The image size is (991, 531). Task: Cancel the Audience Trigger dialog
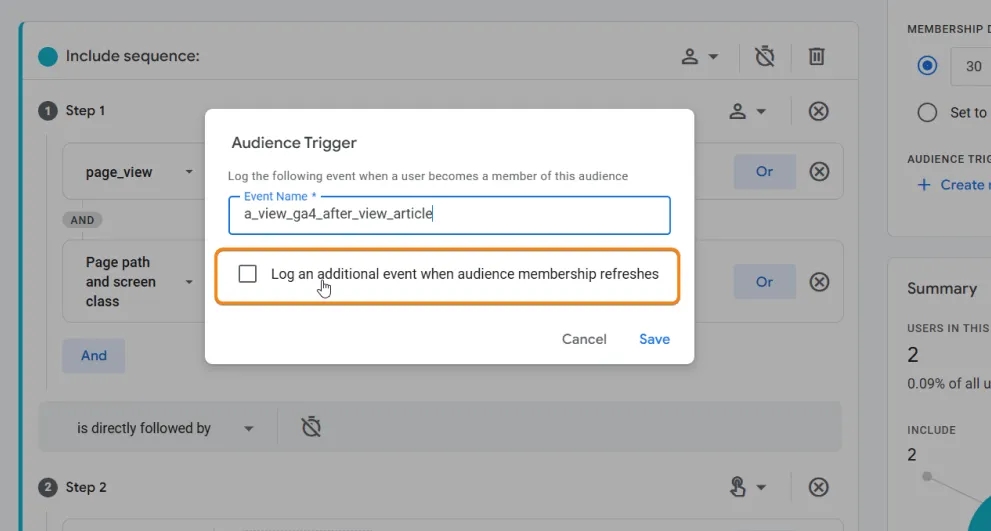click(584, 339)
